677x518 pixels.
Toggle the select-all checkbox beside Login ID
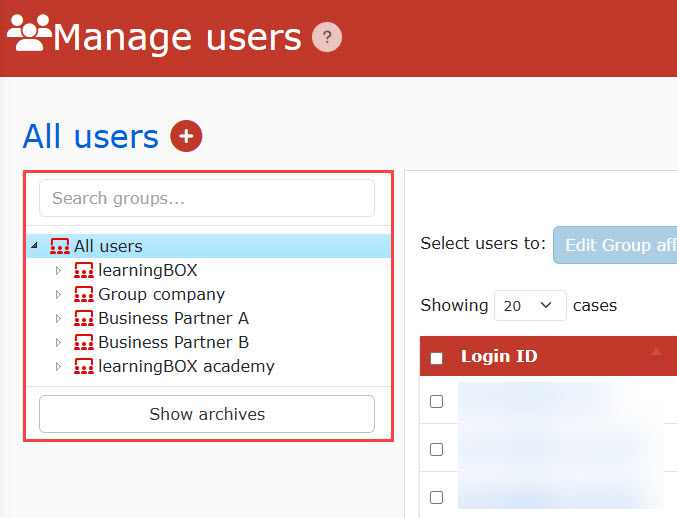click(x=436, y=358)
